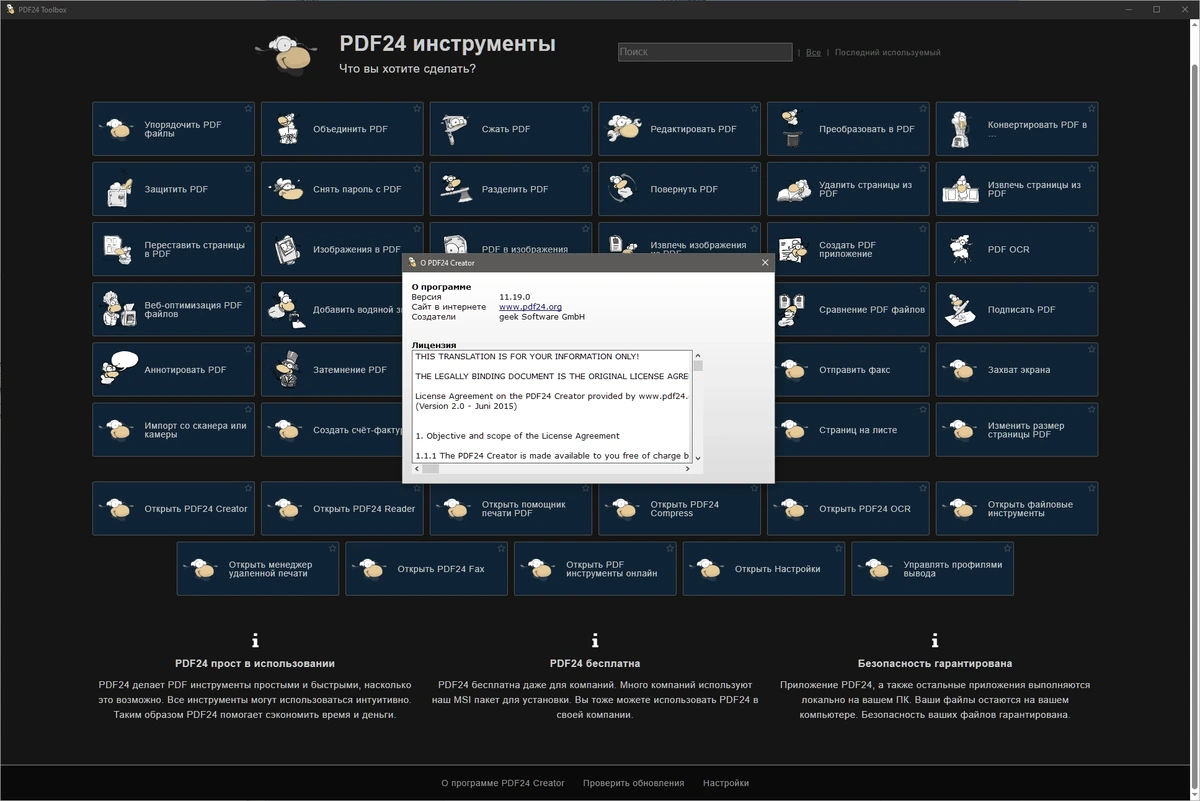Click the Импорт со сканера или камеры icon
1200x801 pixels.
(119, 429)
